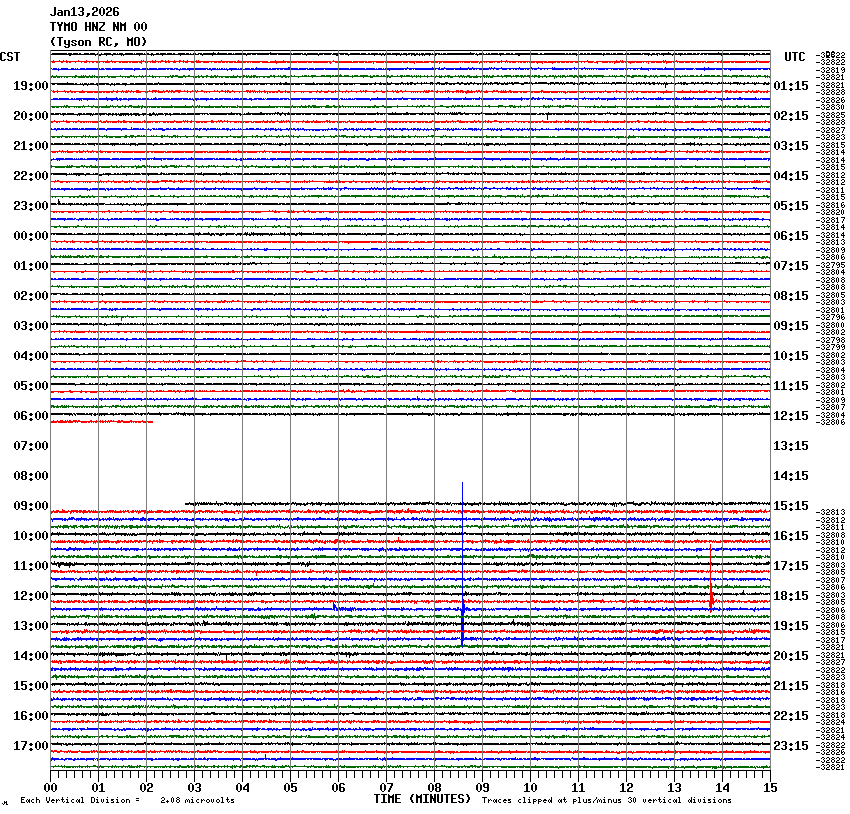Click the 05 minute tick label on x-axis
The image size is (850, 814).
click(x=290, y=787)
